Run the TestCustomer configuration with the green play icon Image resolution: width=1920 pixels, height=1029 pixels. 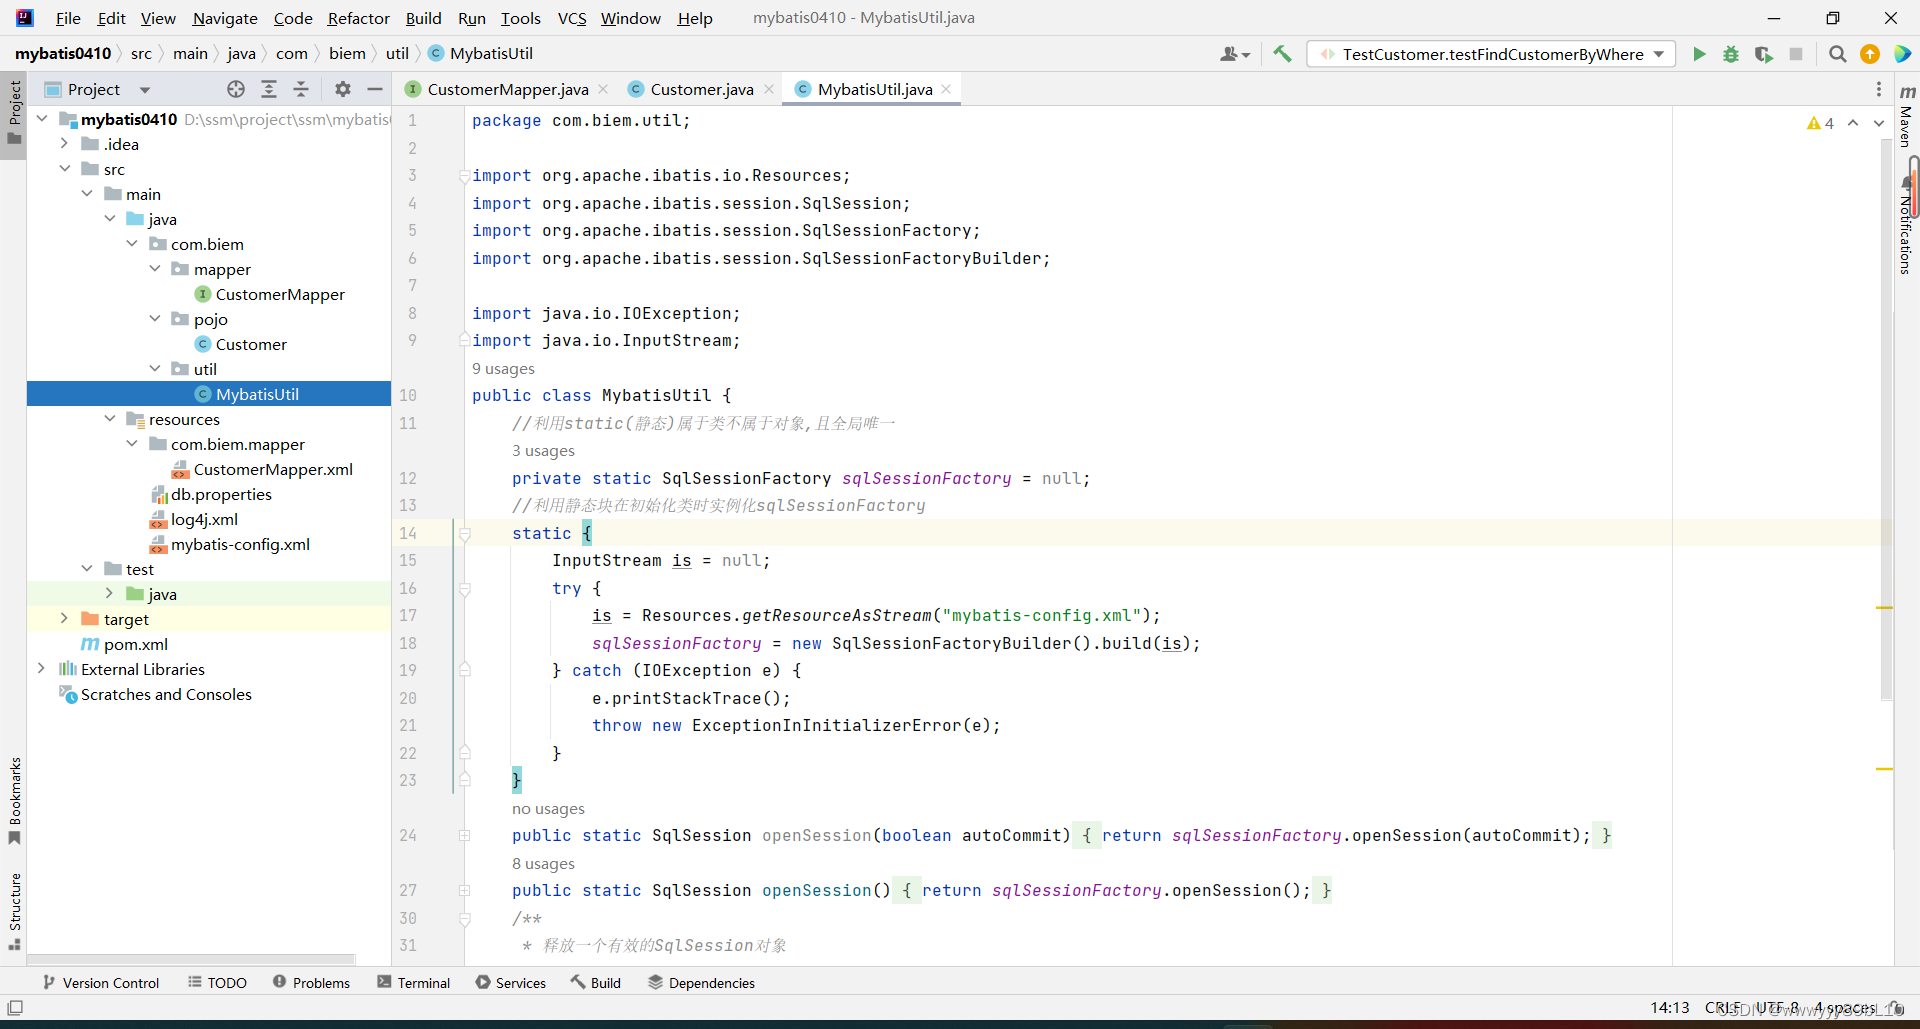pyautogui.click(x=1700, y=54)
